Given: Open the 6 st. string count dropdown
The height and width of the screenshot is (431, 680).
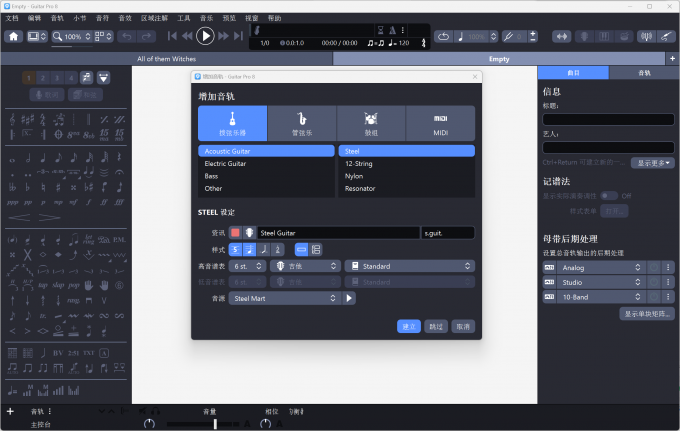Looking at the screenshot, I should coord(247,266).
